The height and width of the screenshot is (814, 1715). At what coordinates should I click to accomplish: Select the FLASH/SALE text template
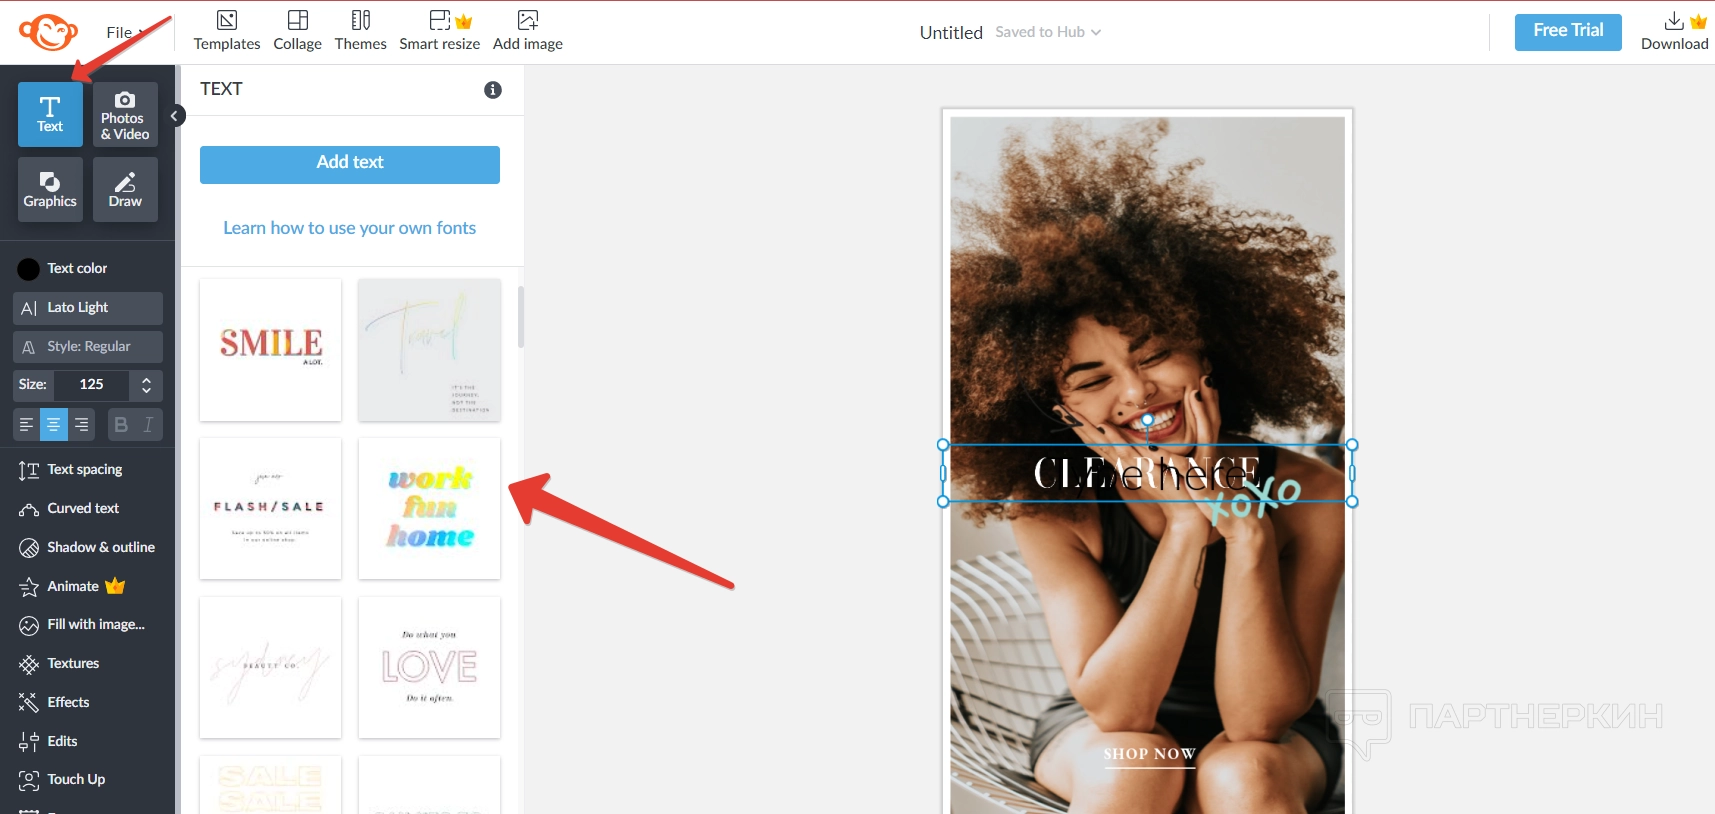pyautogui.click(x=270, y=509)
